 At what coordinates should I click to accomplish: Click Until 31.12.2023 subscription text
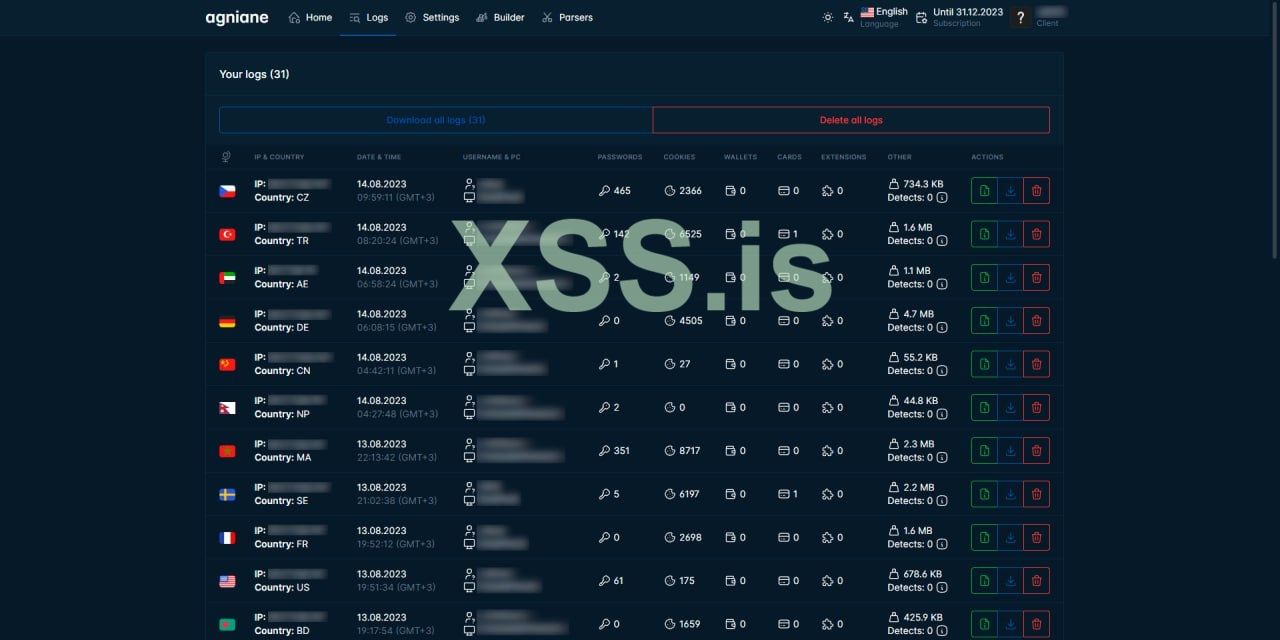click(x=968, y=12)
